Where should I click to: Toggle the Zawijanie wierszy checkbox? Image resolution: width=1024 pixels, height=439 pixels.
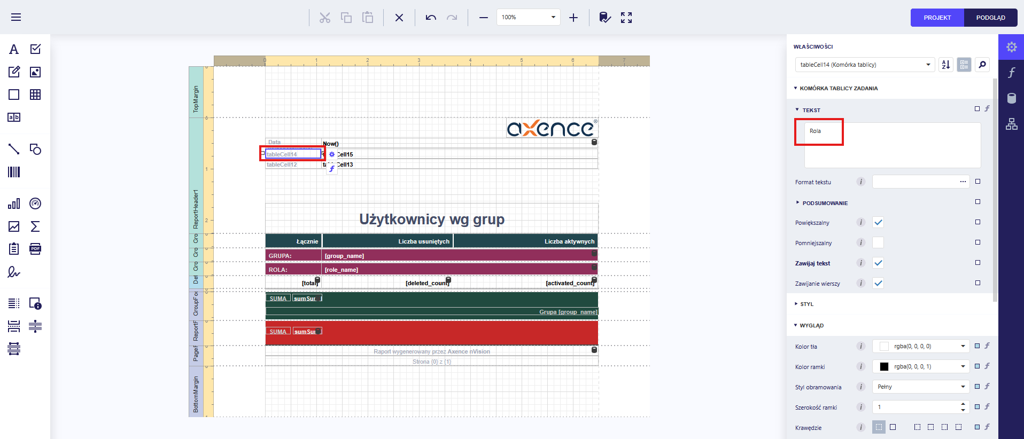point(878,283)
